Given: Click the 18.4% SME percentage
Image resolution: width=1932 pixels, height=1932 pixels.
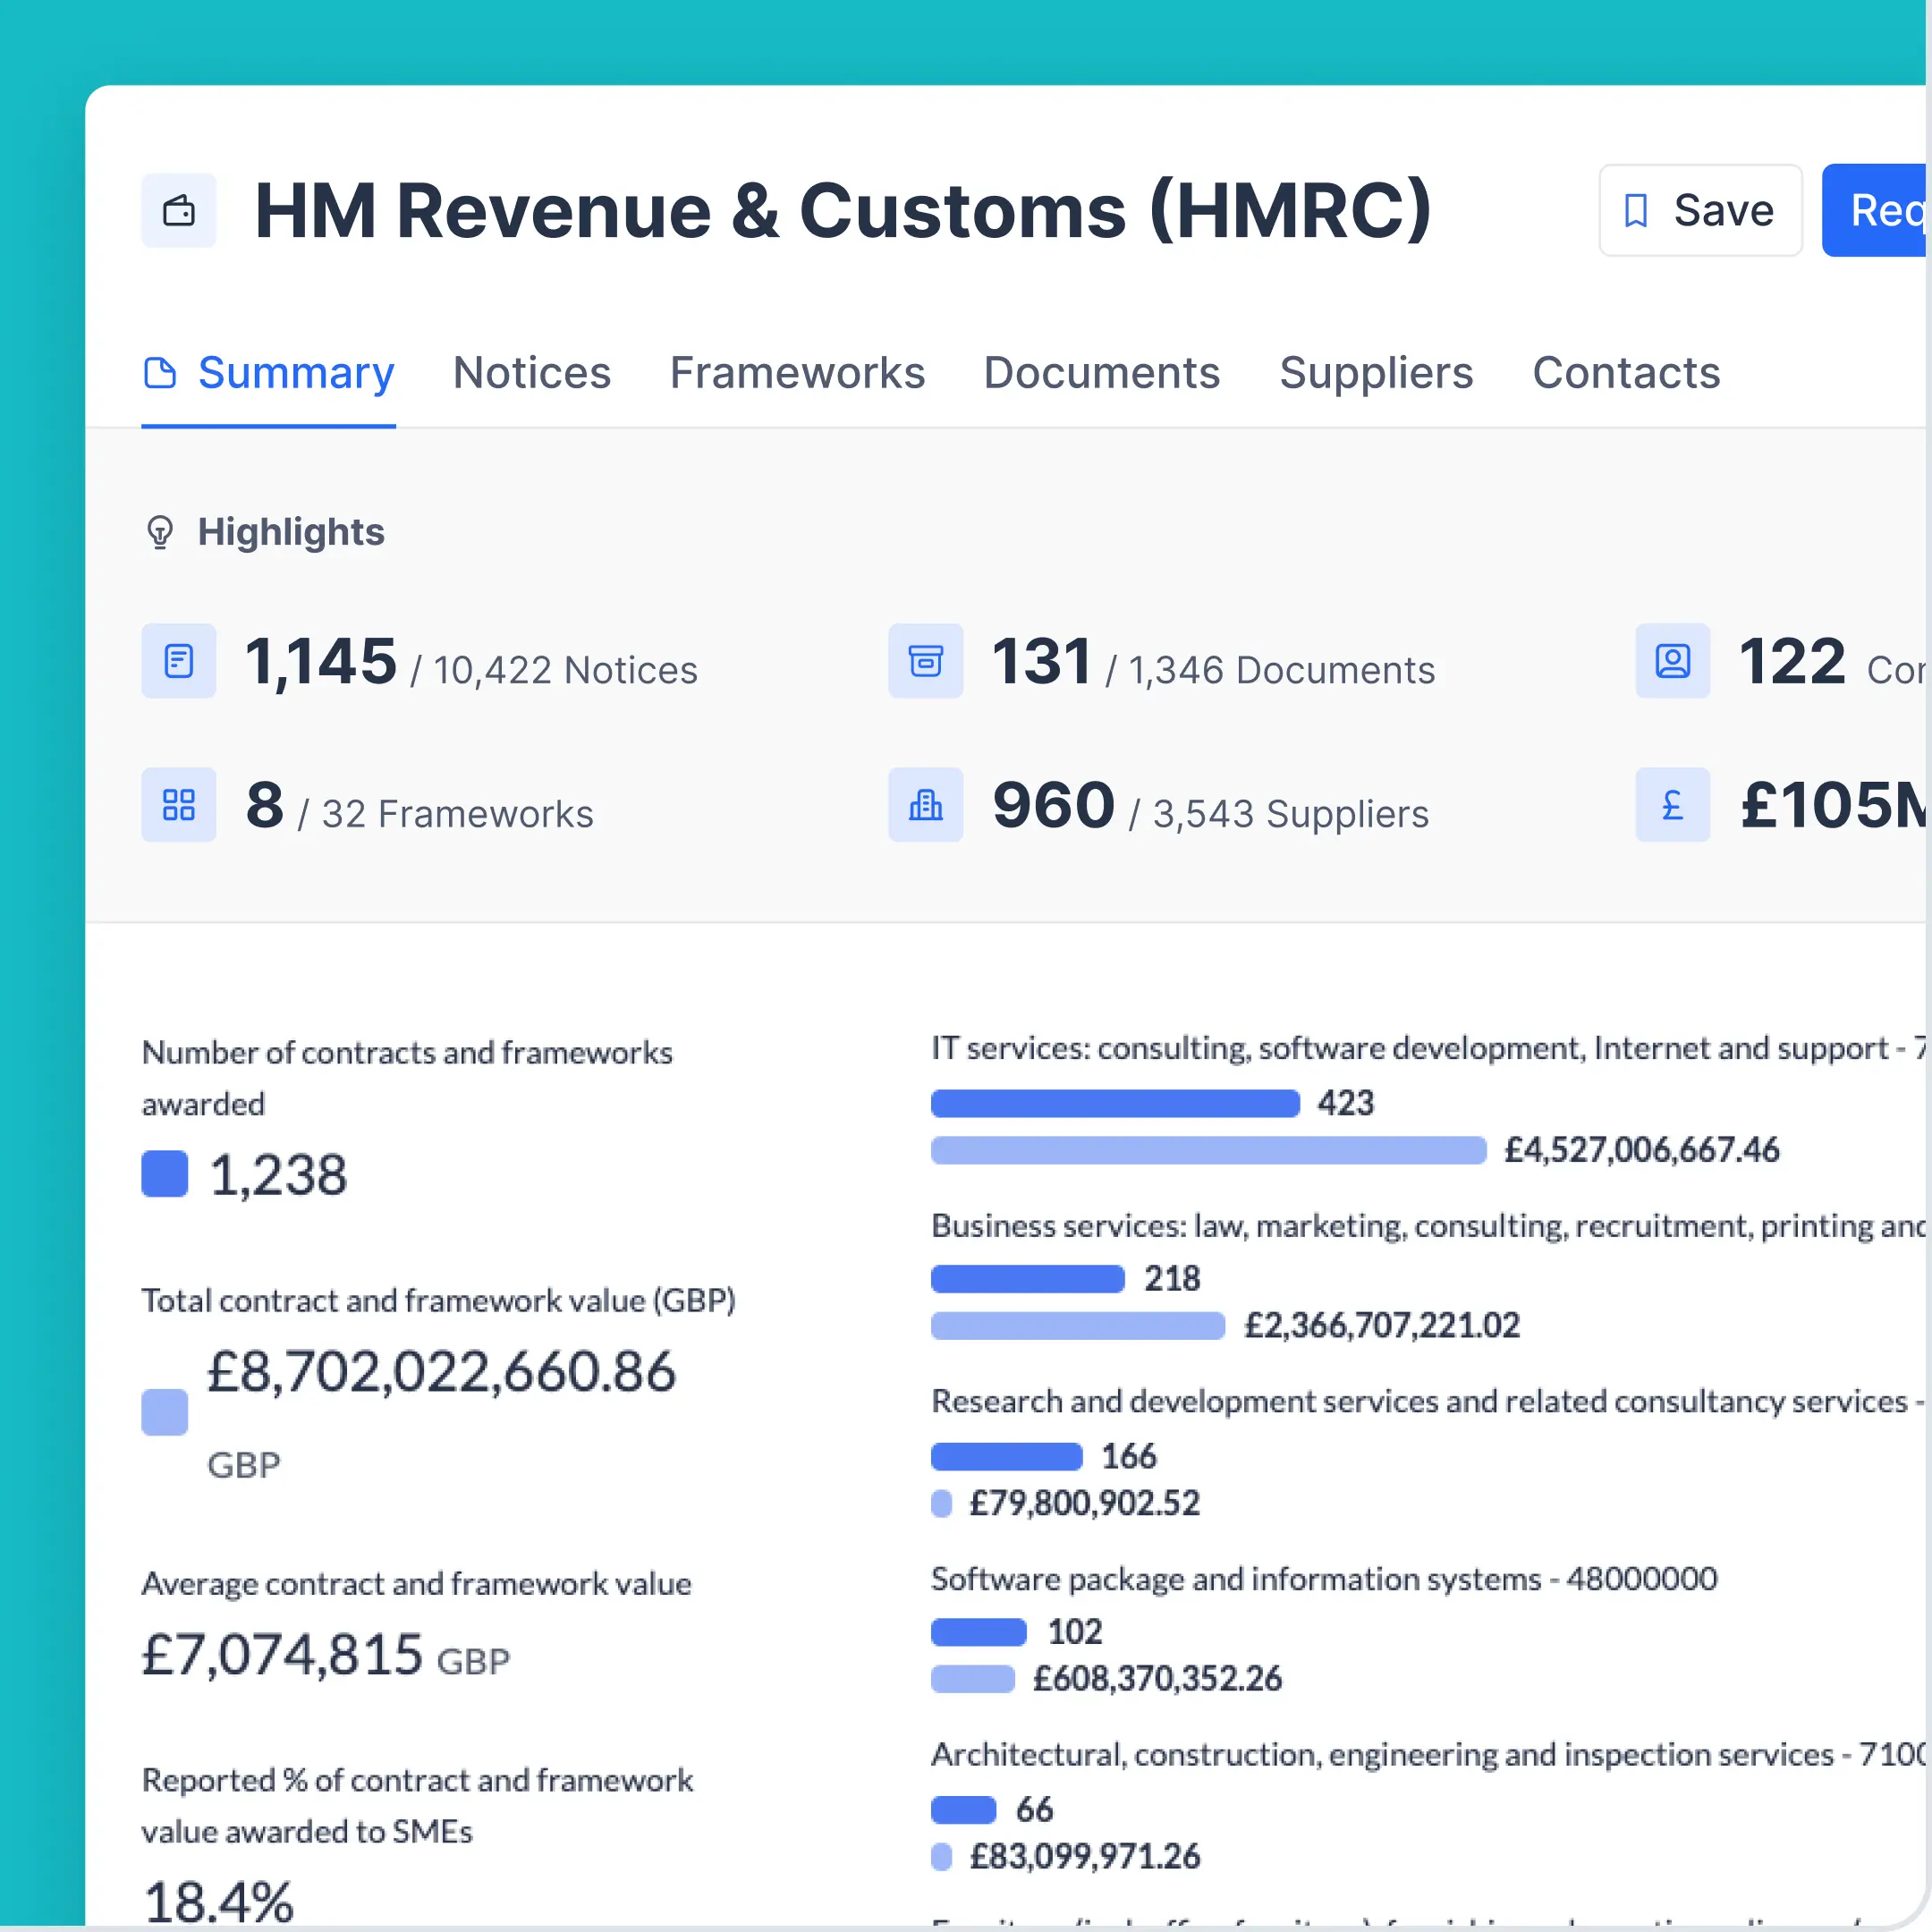Looking at the screenshot, I should (x=218, y=1902).
